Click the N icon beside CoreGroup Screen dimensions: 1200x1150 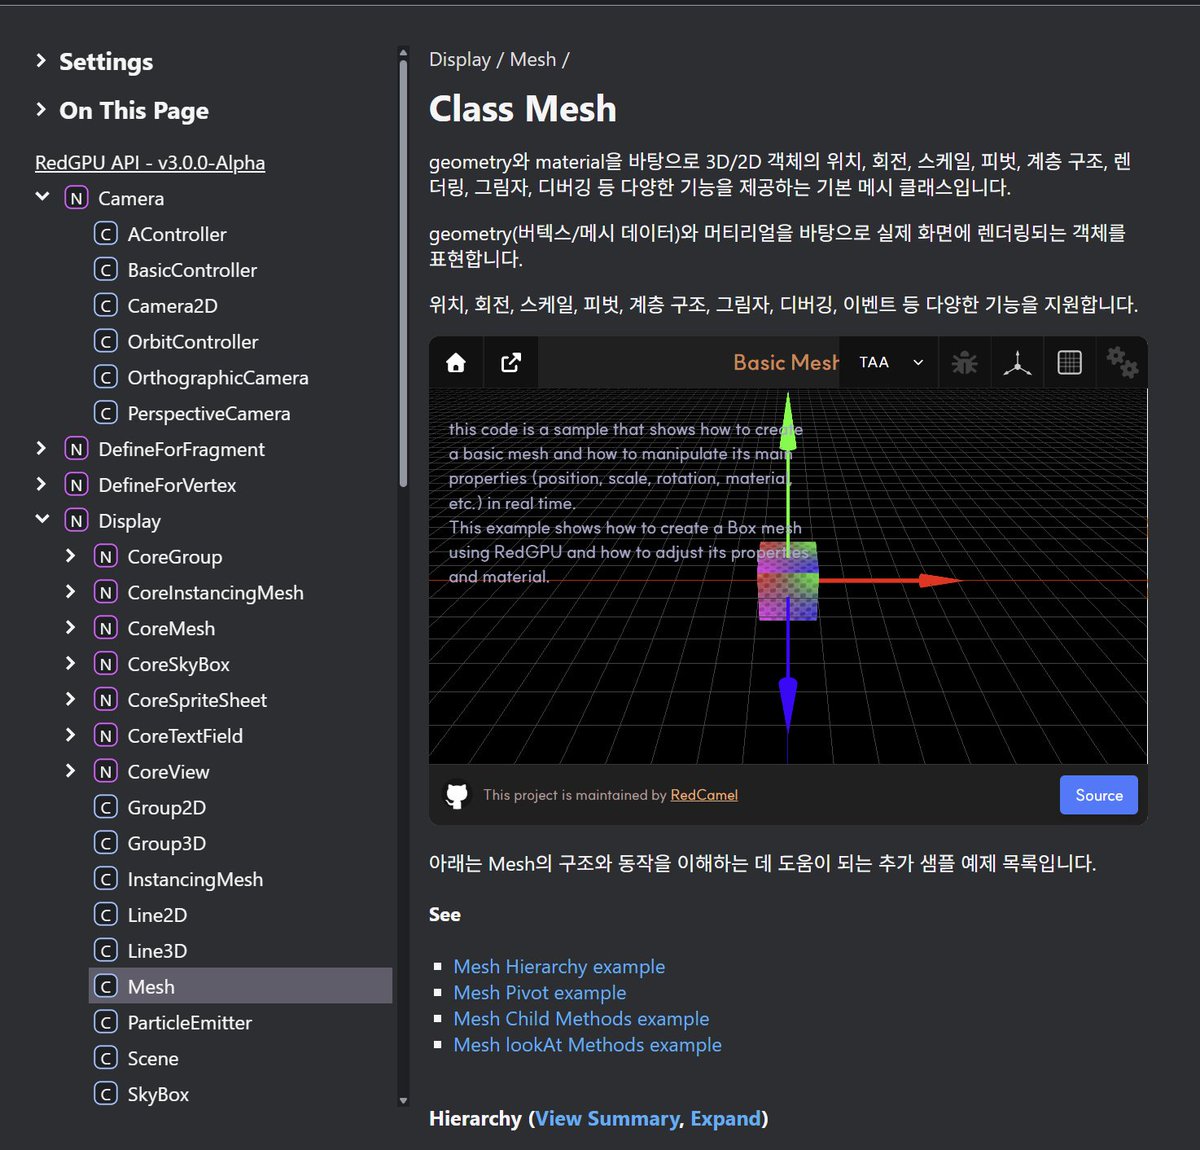coord(105,557)
